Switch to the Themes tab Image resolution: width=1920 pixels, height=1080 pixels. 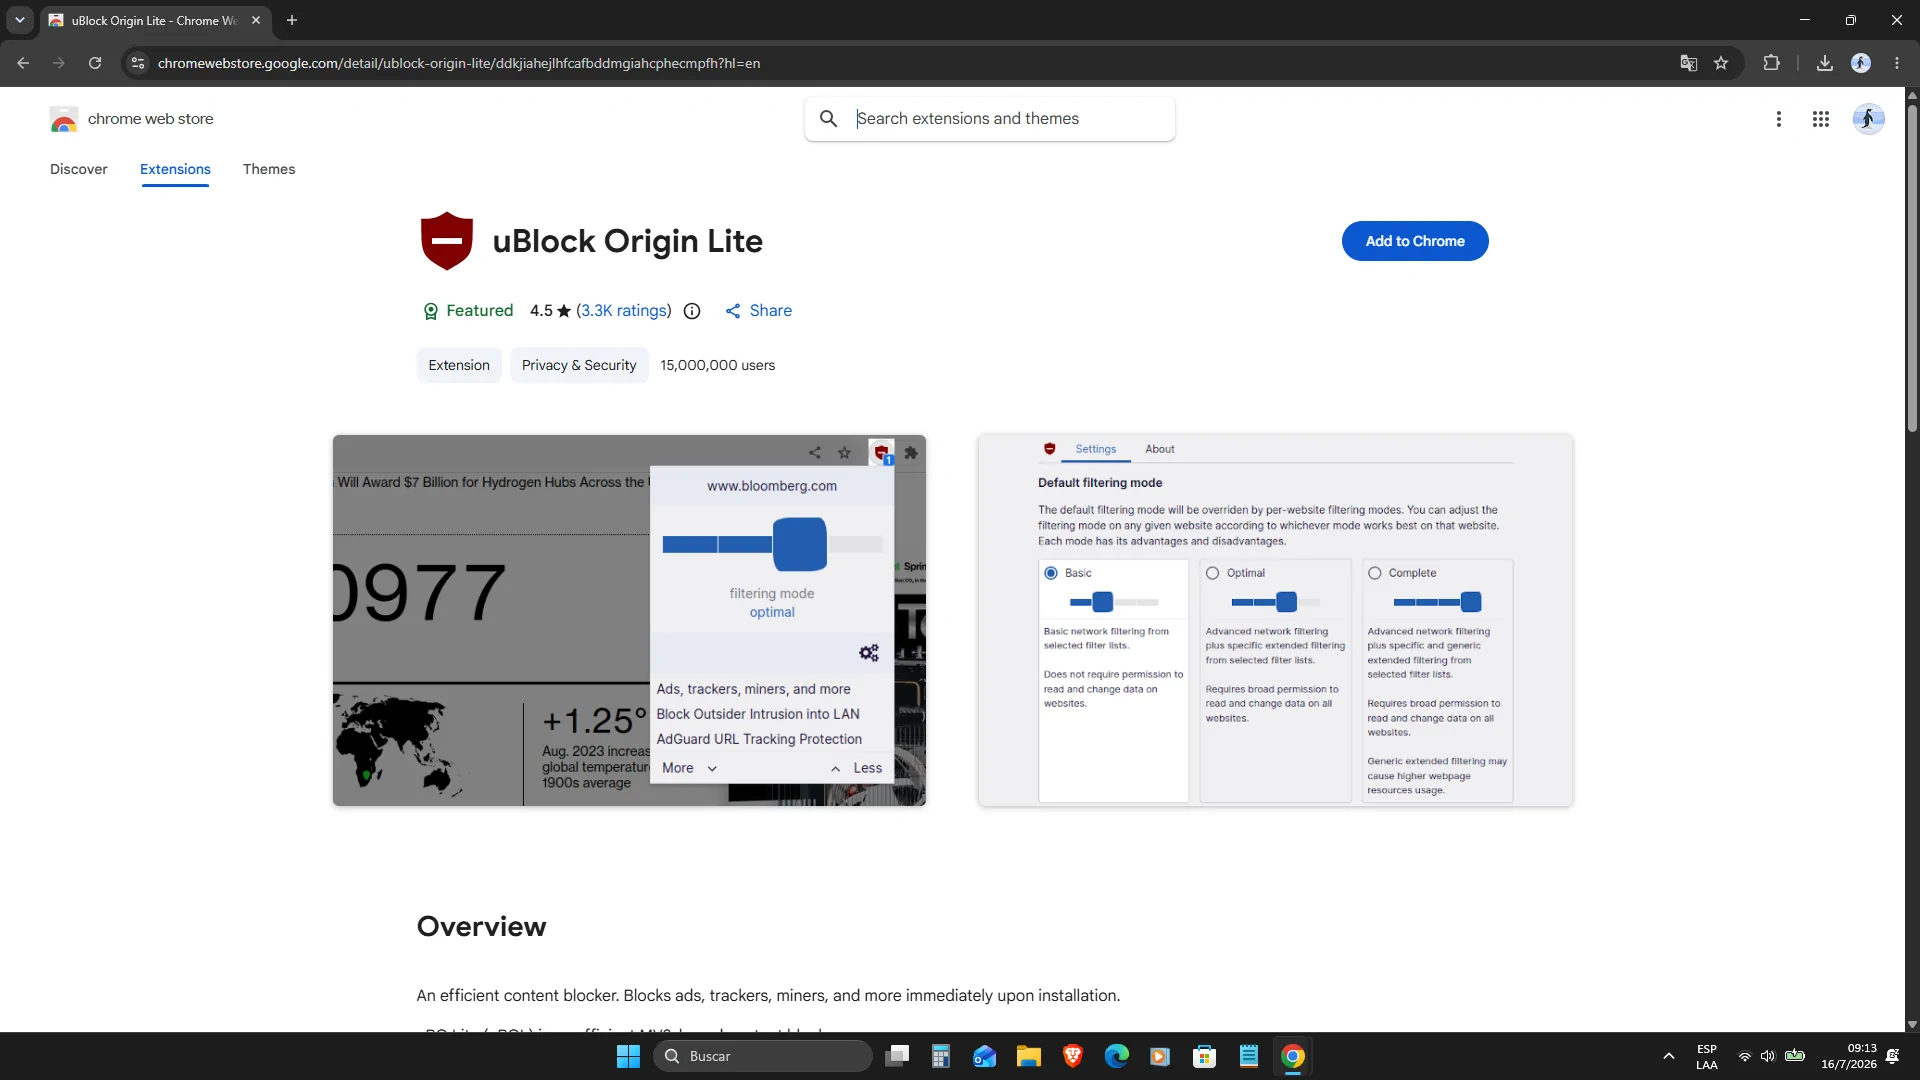(269, 169)
